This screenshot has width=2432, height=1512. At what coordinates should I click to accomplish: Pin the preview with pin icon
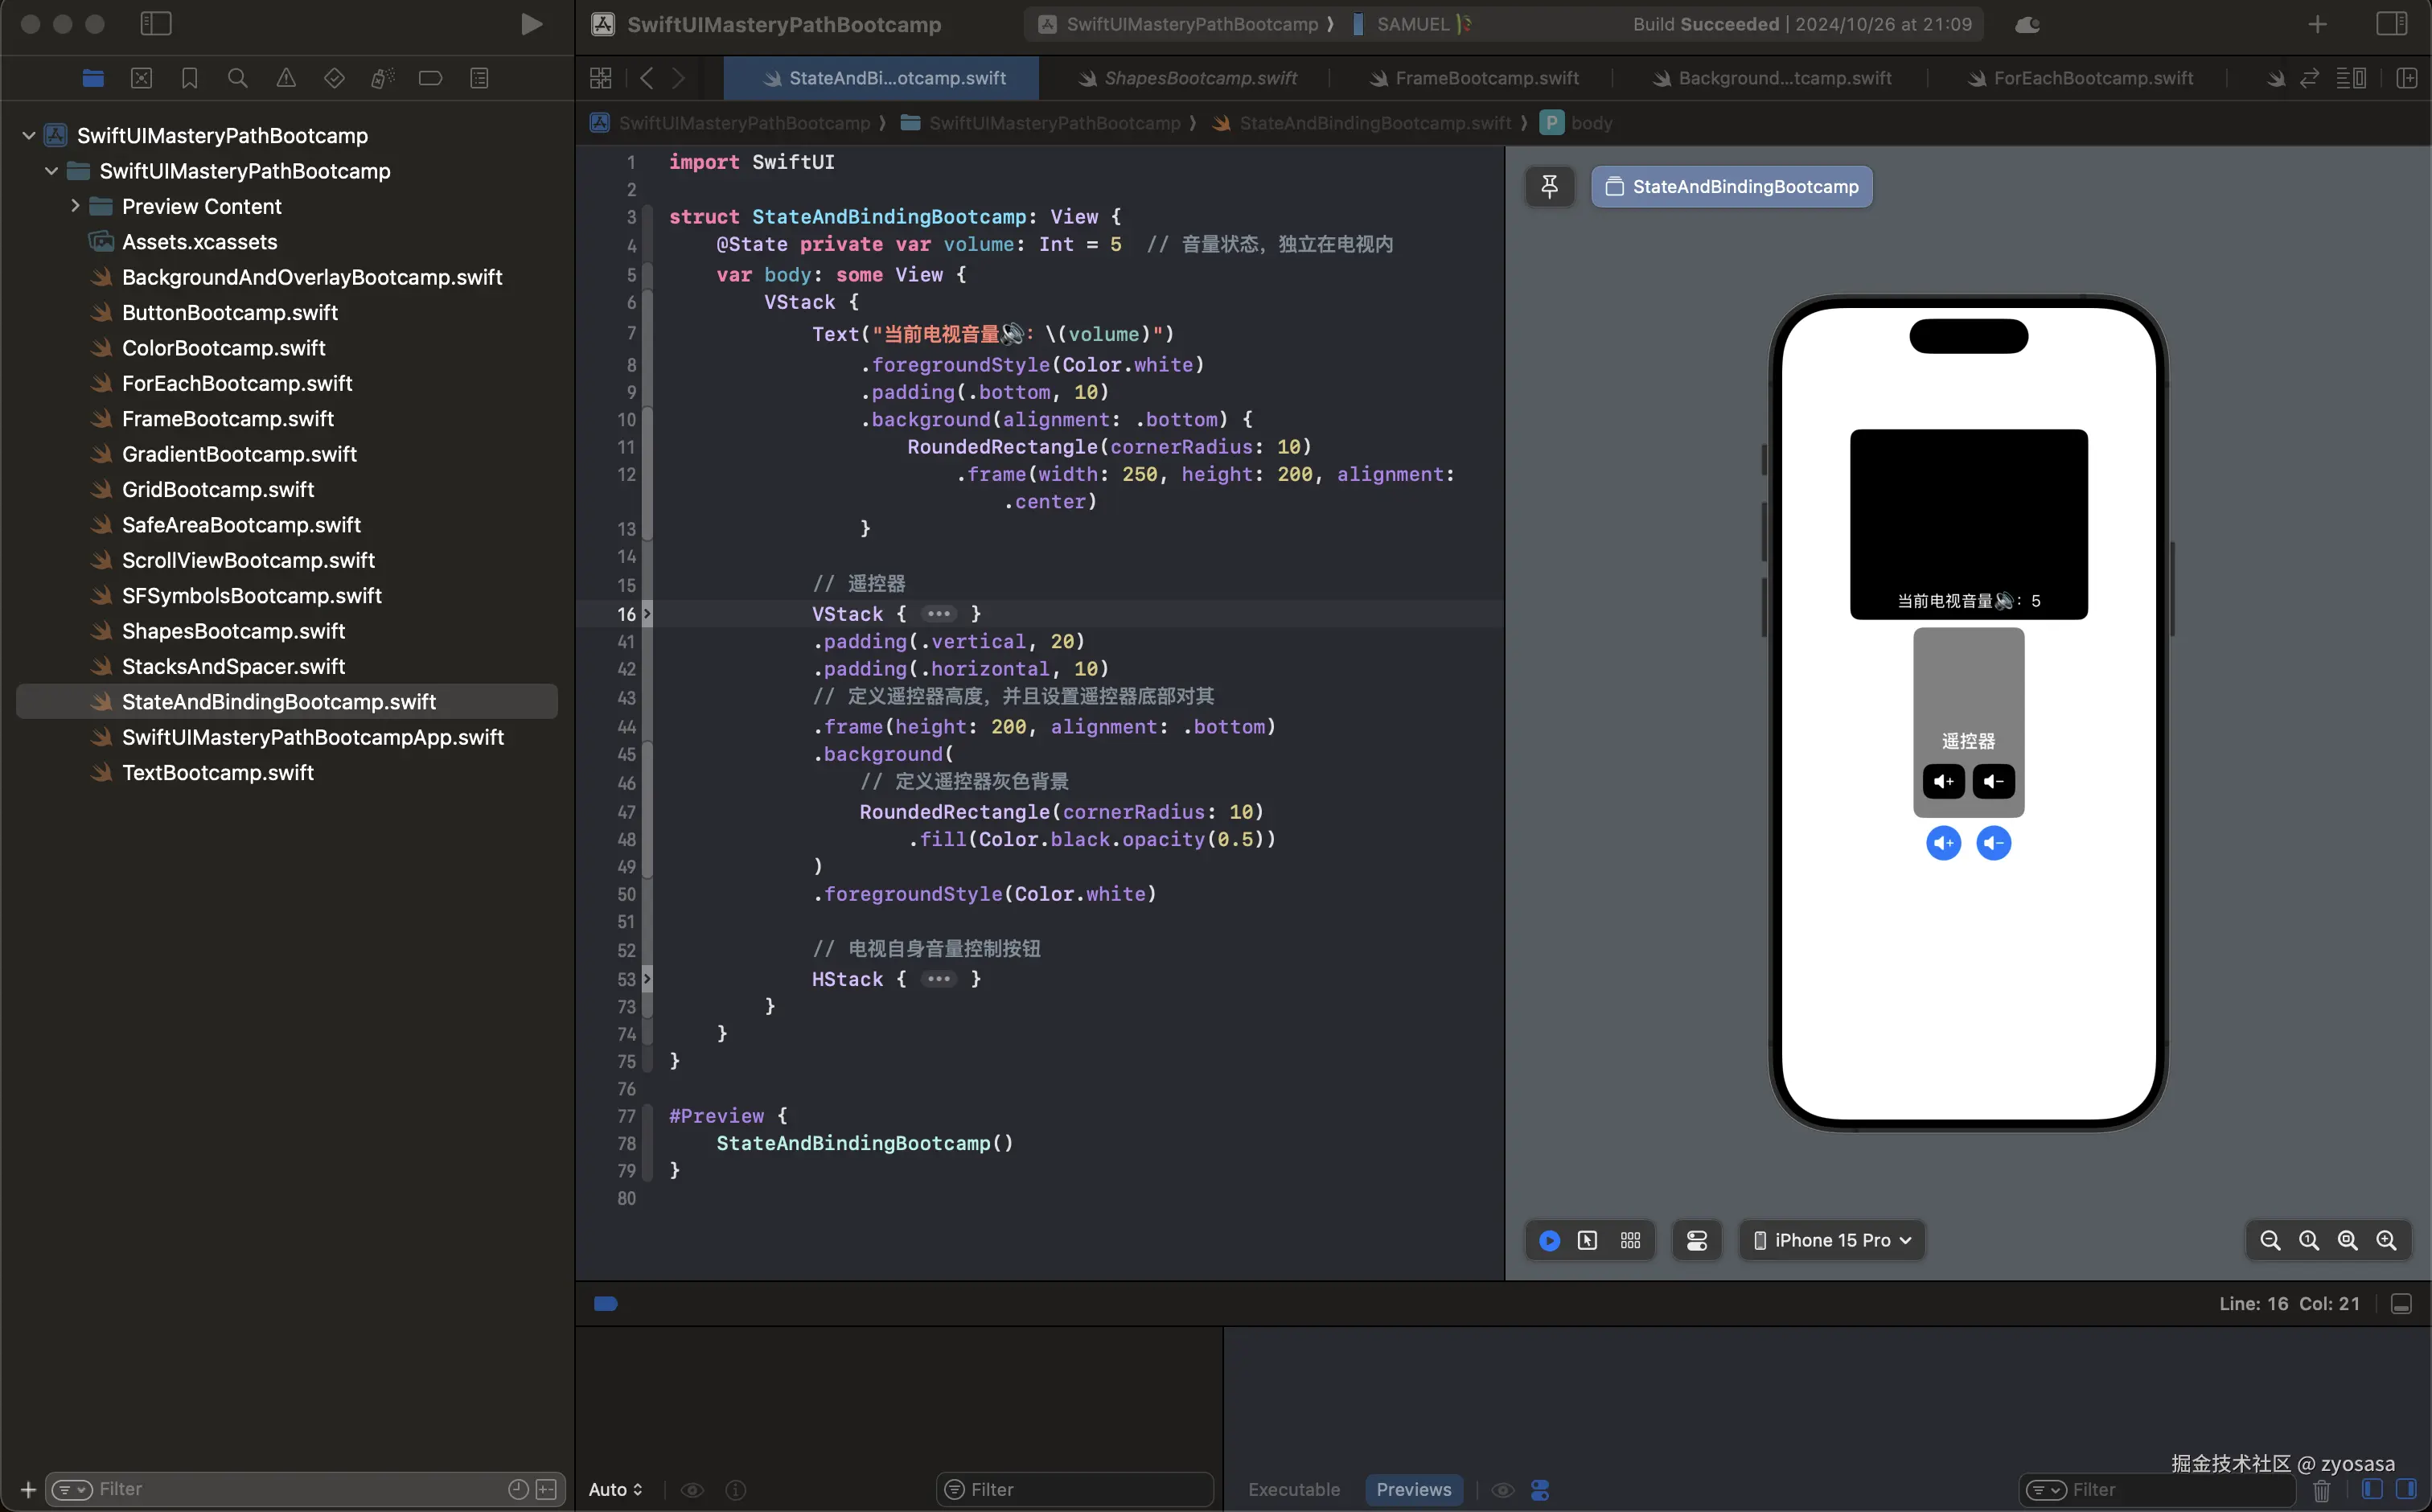click(1549, 186)
